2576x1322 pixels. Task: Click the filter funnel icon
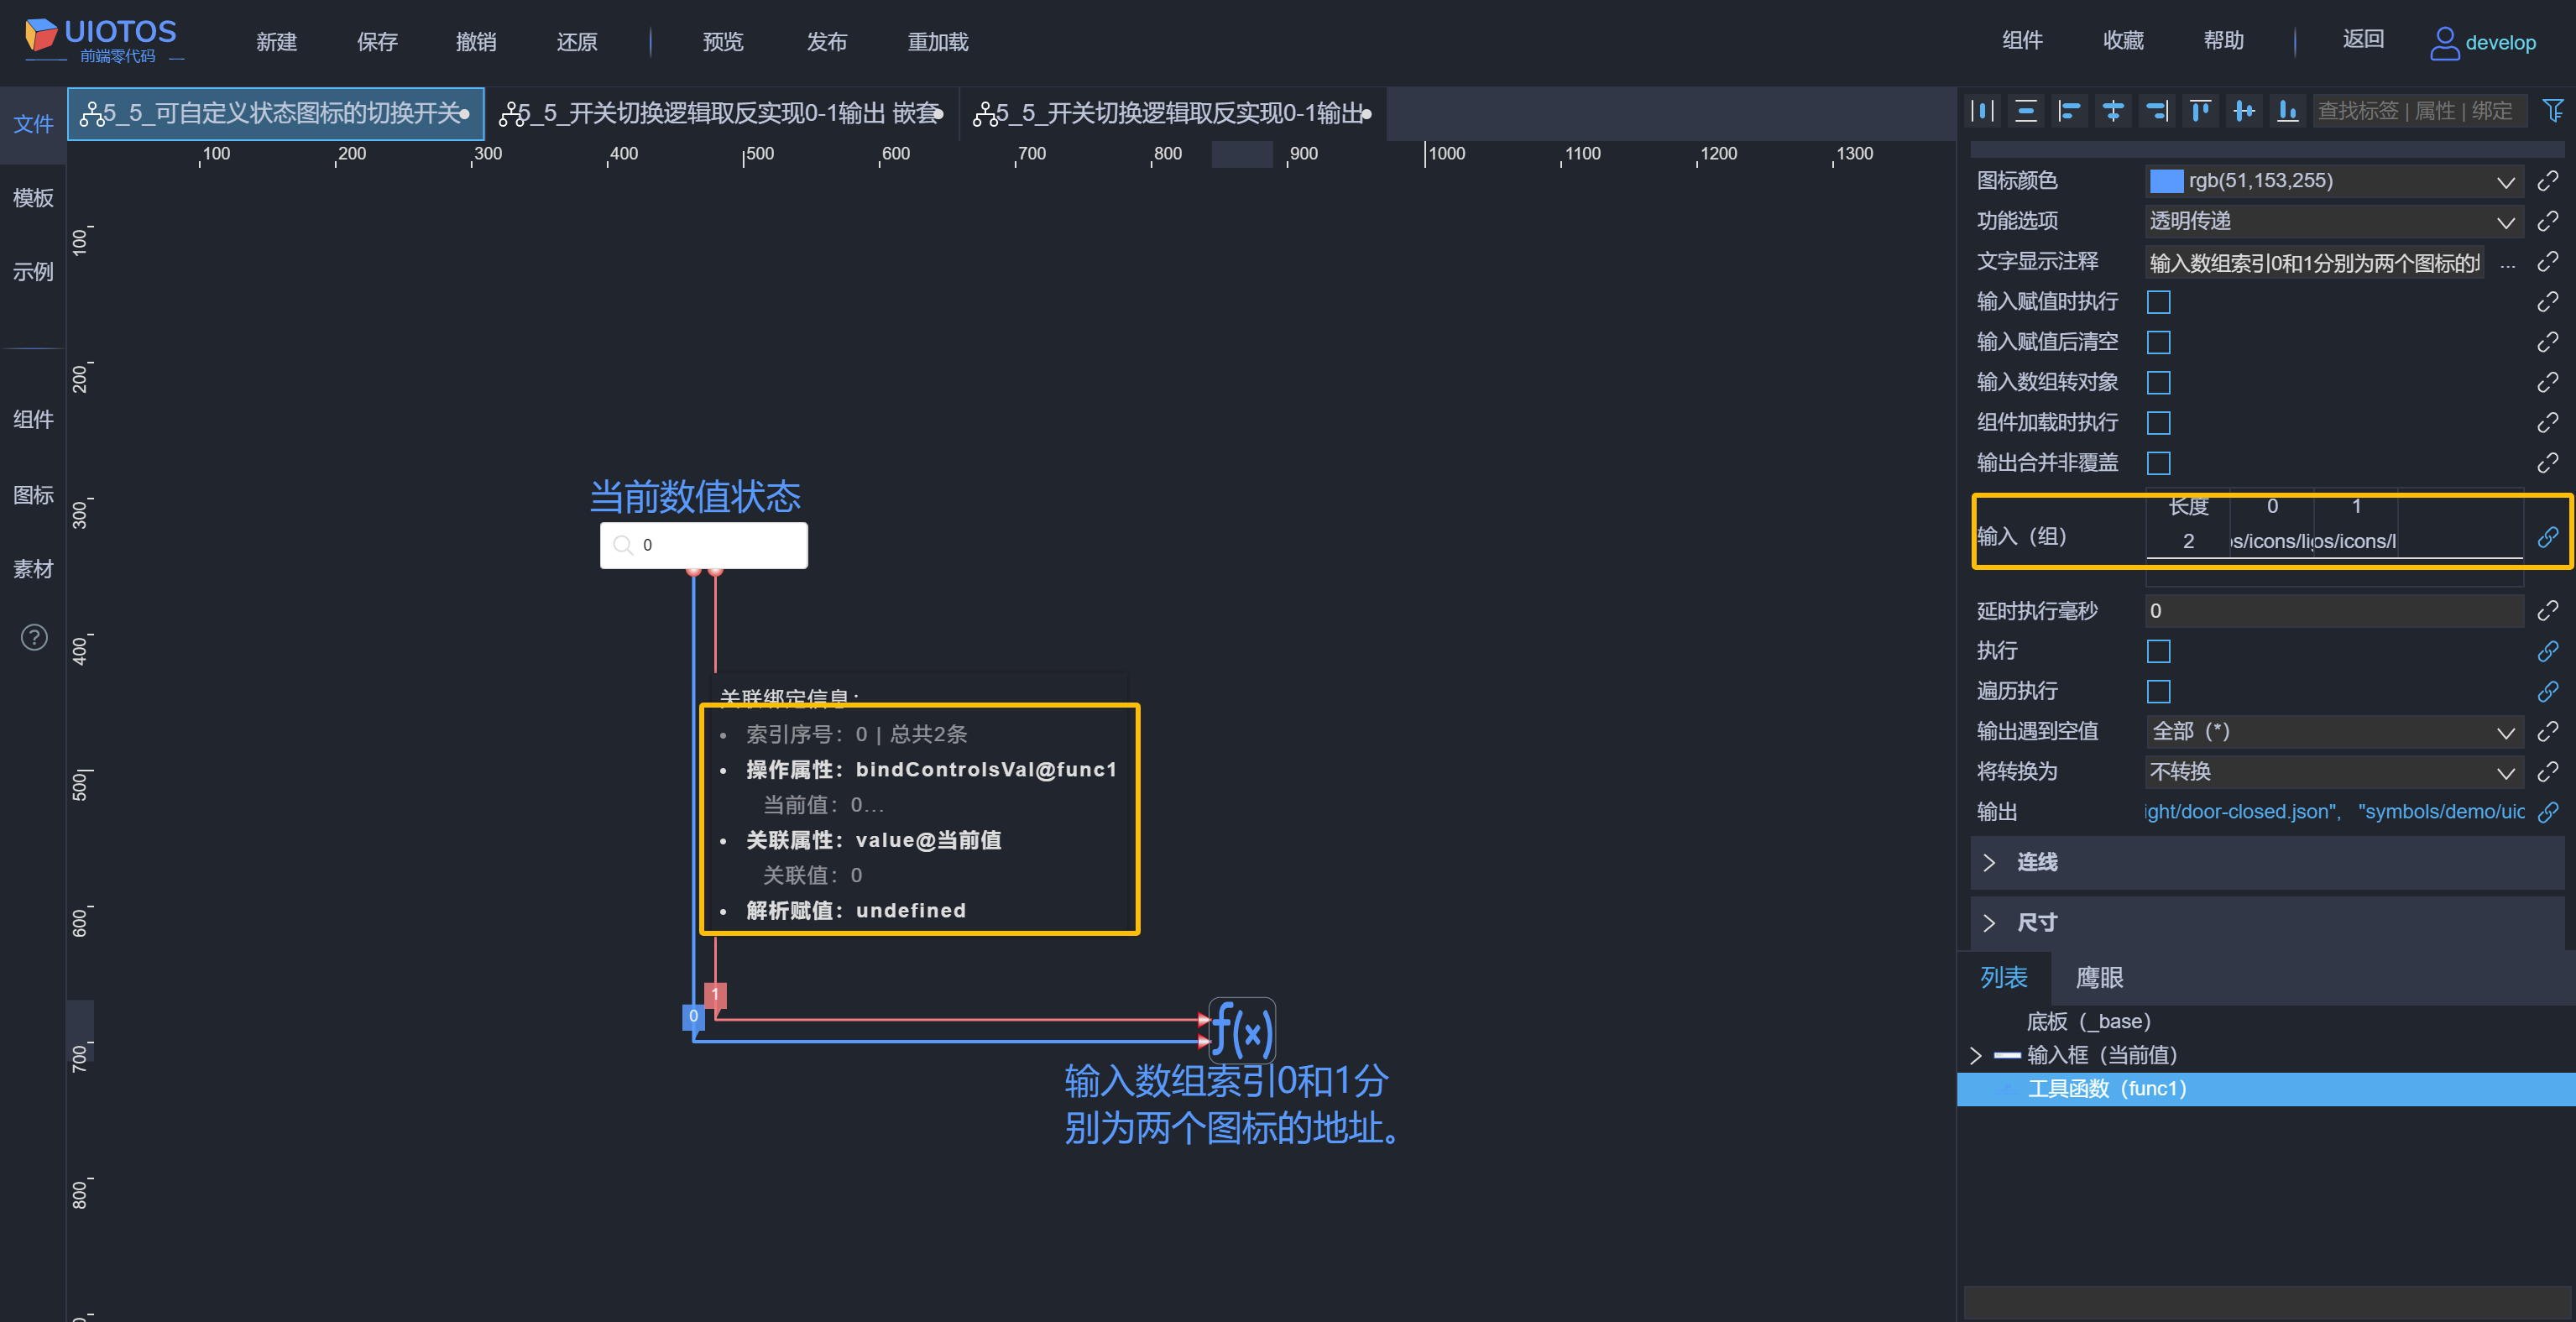click(x=2552, y=111)
